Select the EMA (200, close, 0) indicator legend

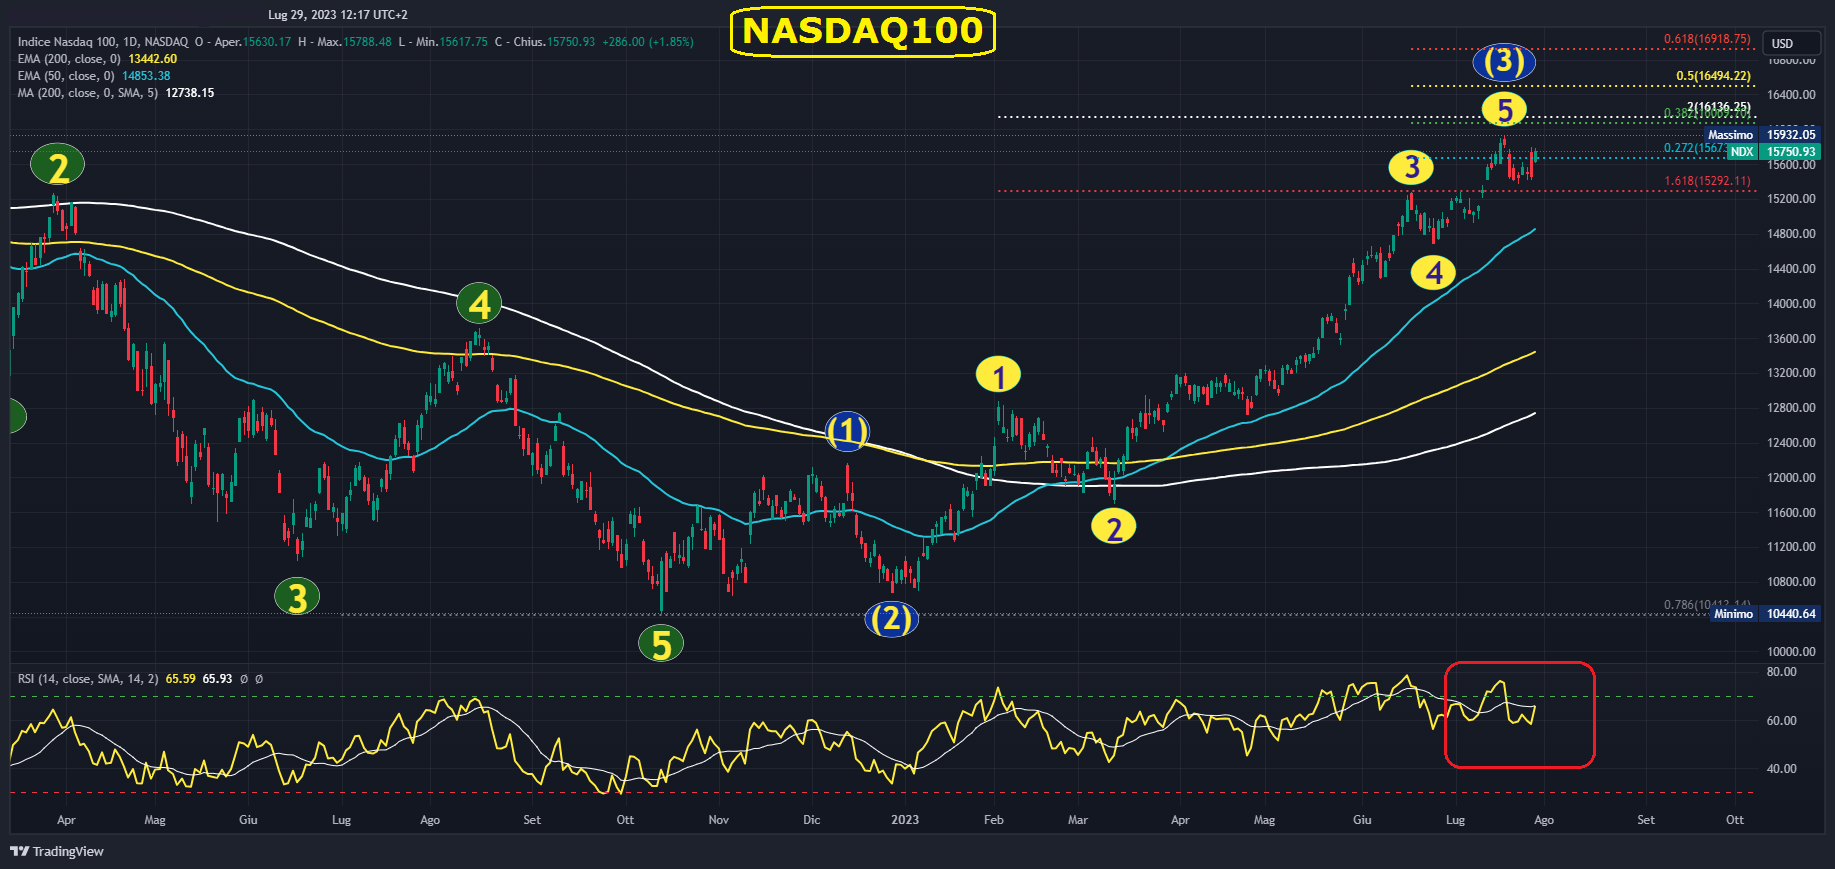pyautogui.click(x=69, y=59)
